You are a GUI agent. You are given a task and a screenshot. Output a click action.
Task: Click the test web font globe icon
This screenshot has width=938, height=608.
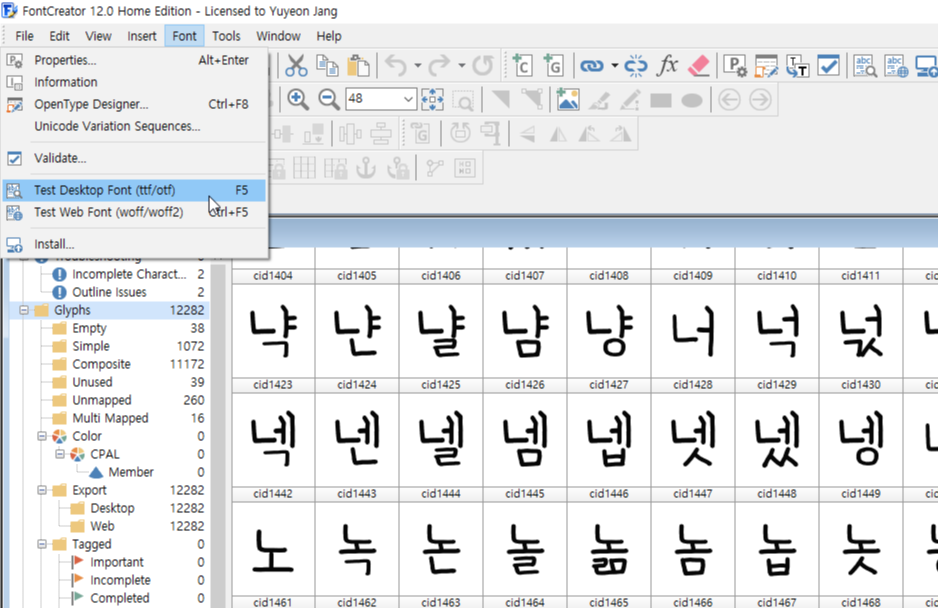tap(897, 66)
